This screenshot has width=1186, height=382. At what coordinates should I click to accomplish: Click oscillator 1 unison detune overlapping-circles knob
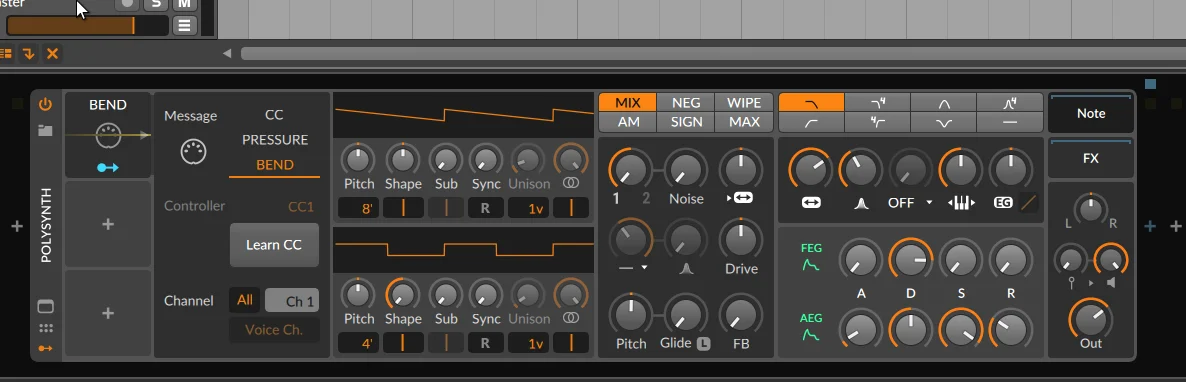[x=572, y=159]
